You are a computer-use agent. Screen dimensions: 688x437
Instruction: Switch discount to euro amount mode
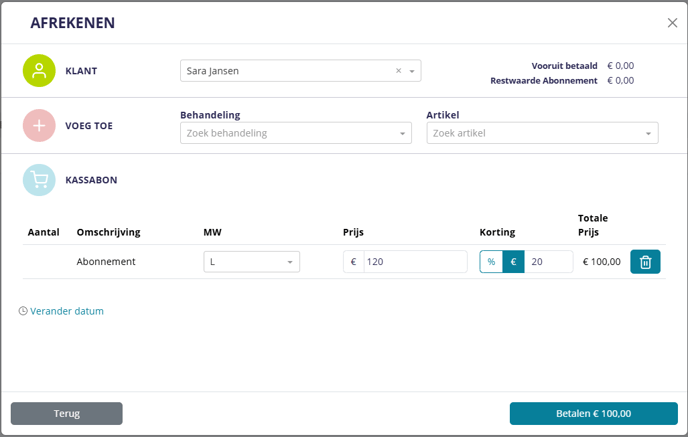513,262
